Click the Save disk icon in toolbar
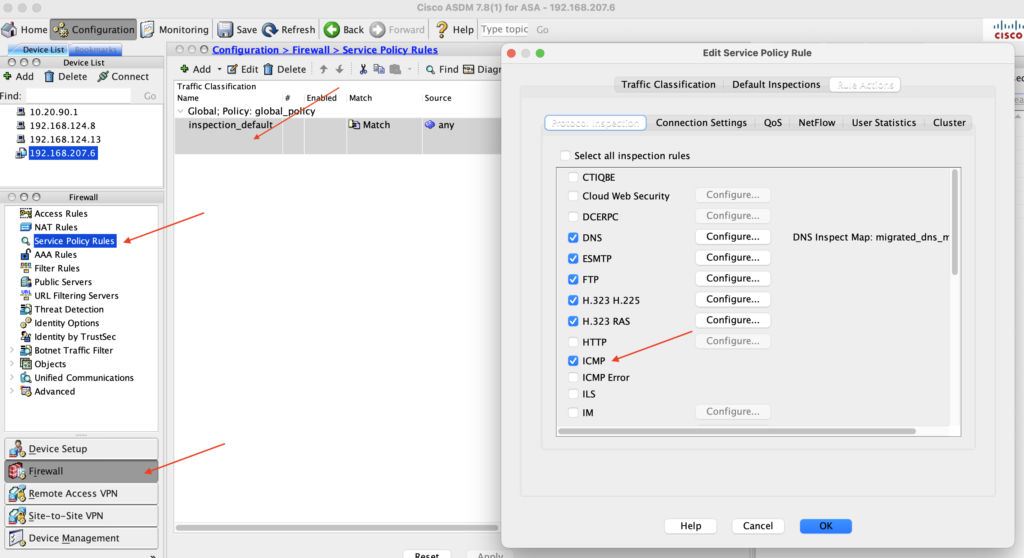The height and width of the screenshot is (558, 1024). coord(225,29)
